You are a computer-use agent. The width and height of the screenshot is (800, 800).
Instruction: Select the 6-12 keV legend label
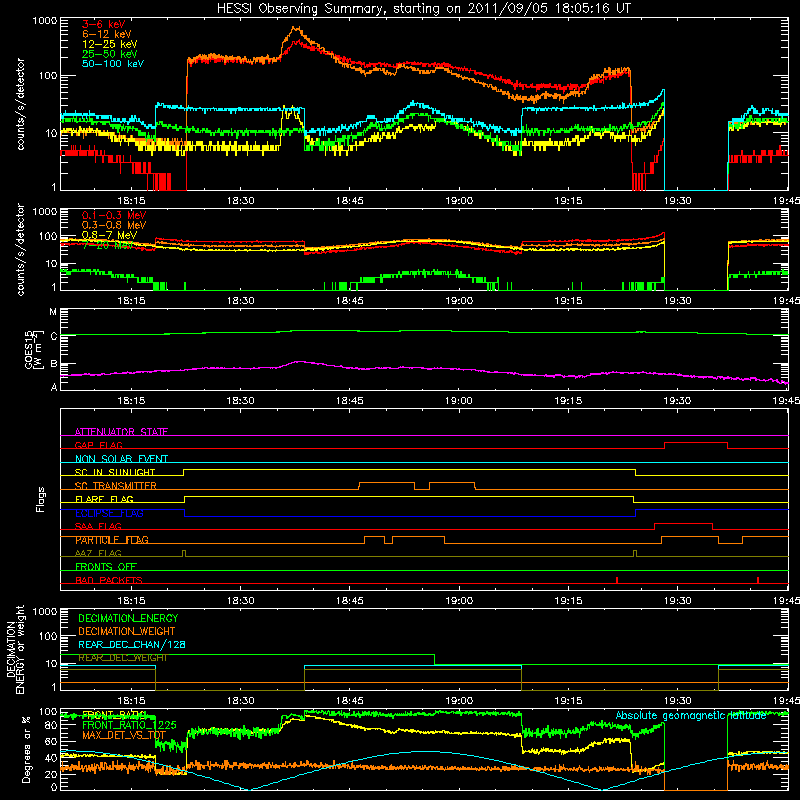[x=107, y=34]
